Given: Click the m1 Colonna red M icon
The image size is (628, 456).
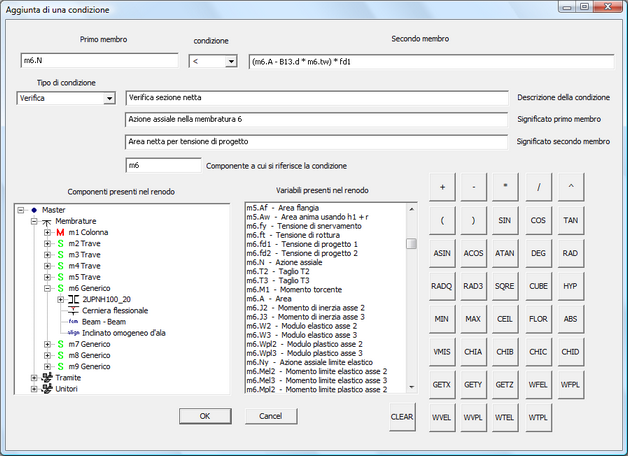Looking at the screenshot, I should pos(60,232).
